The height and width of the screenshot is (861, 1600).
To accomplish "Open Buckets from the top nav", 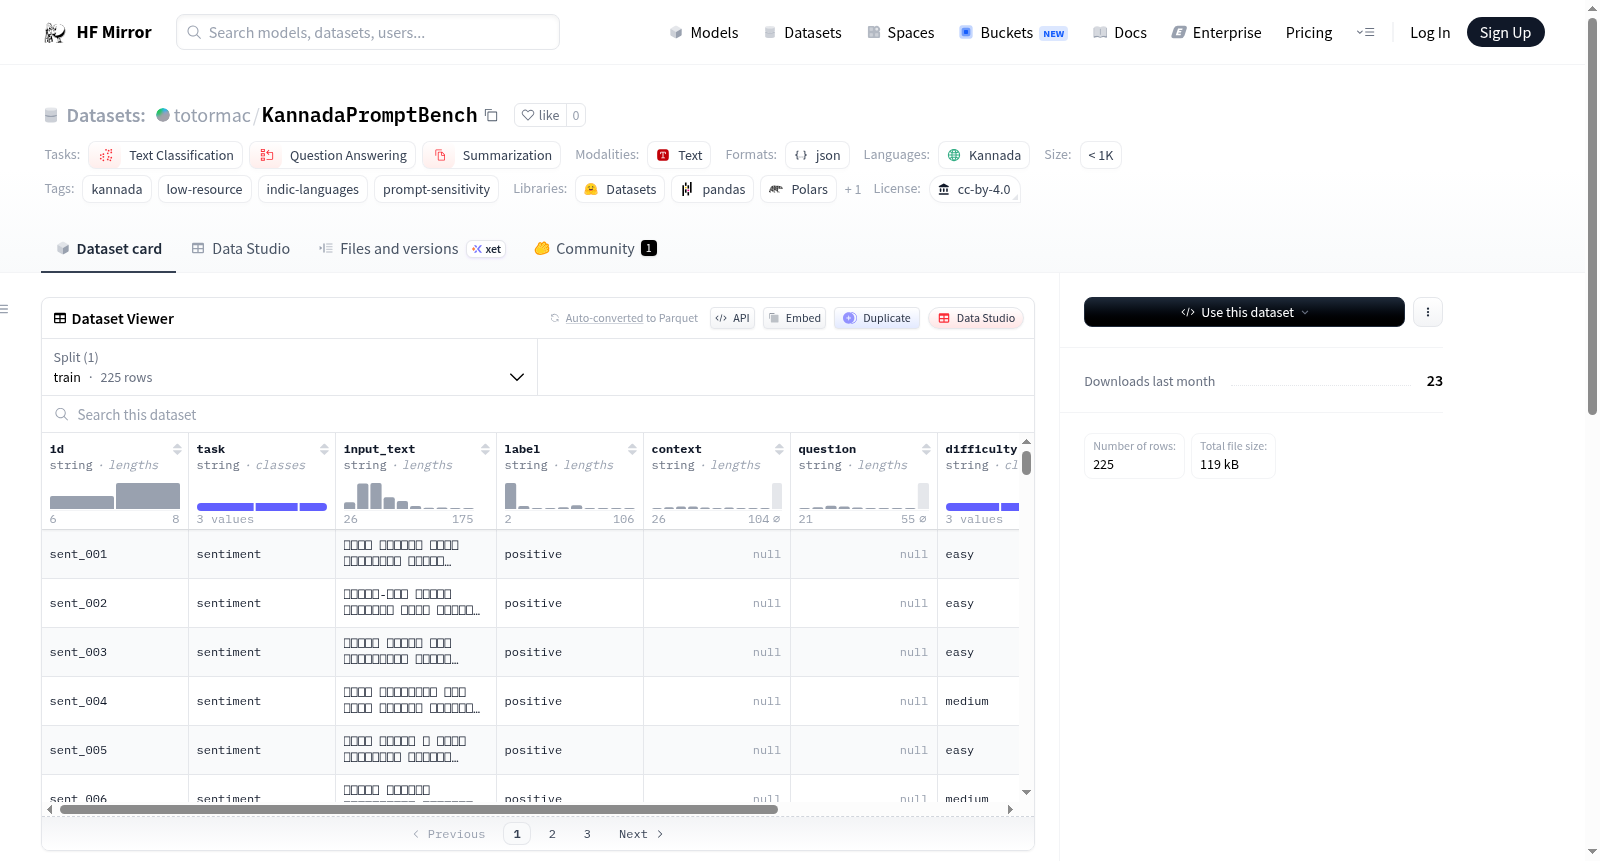I will 1013,33.
